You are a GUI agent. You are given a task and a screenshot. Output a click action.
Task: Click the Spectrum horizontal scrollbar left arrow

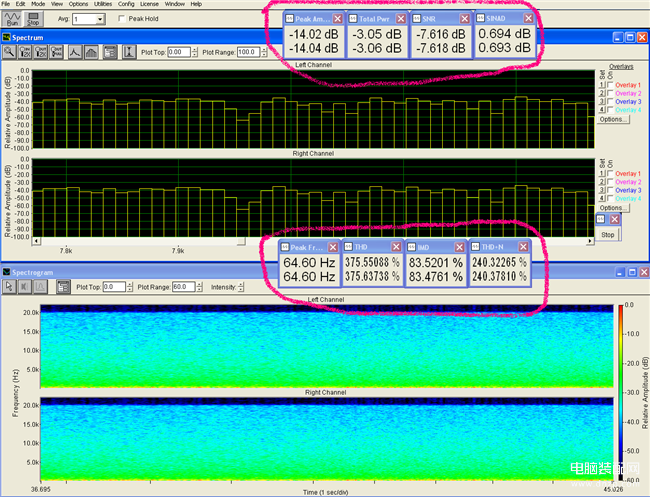point(36,241)
